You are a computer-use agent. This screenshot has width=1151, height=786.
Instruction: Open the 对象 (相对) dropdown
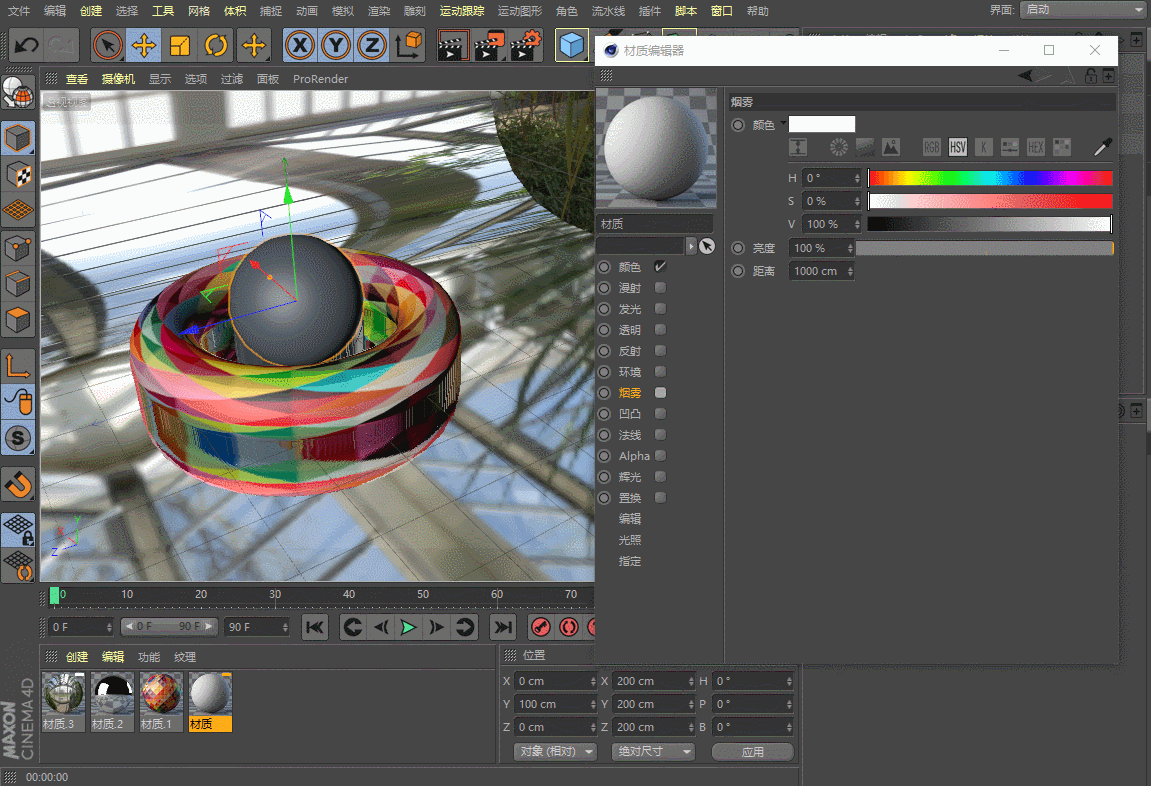click(x=555, y=751)
